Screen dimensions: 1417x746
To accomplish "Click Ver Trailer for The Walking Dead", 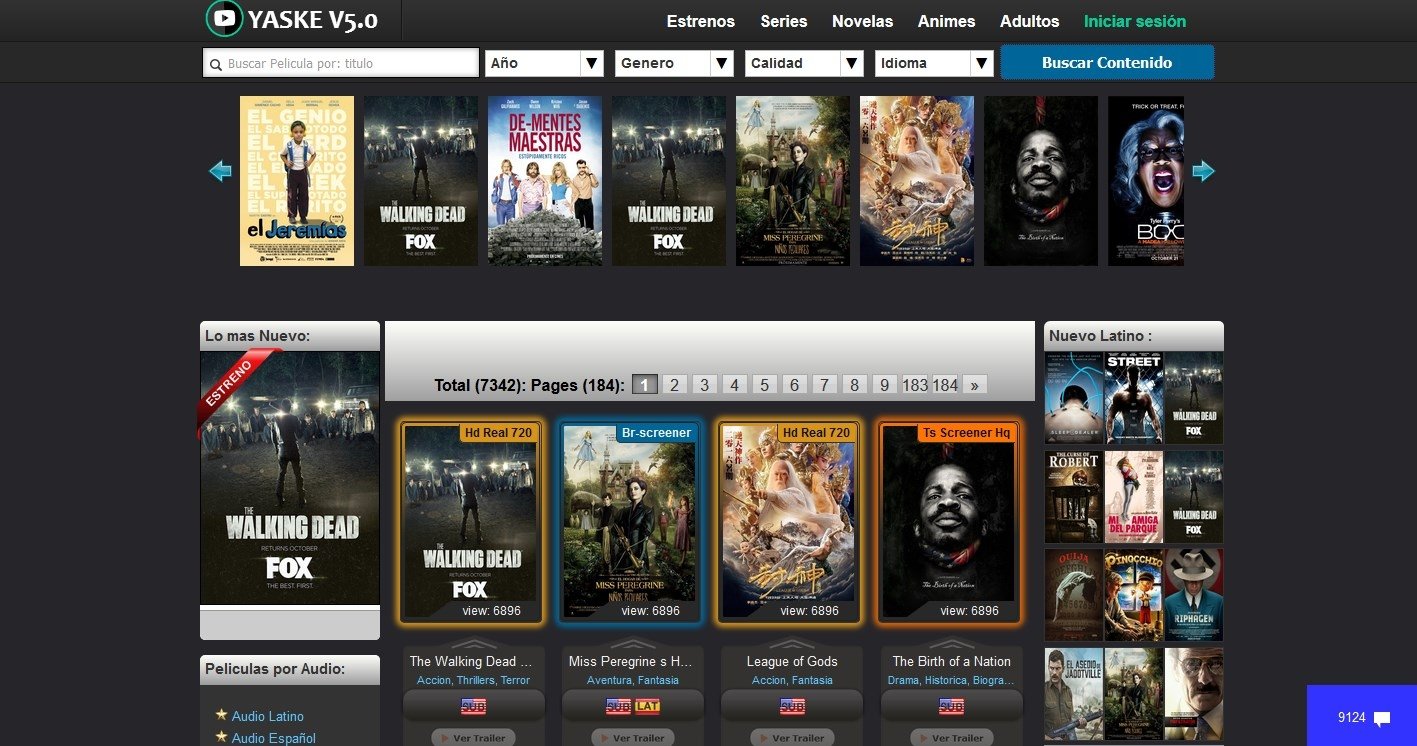I will (x=473, y=738).
